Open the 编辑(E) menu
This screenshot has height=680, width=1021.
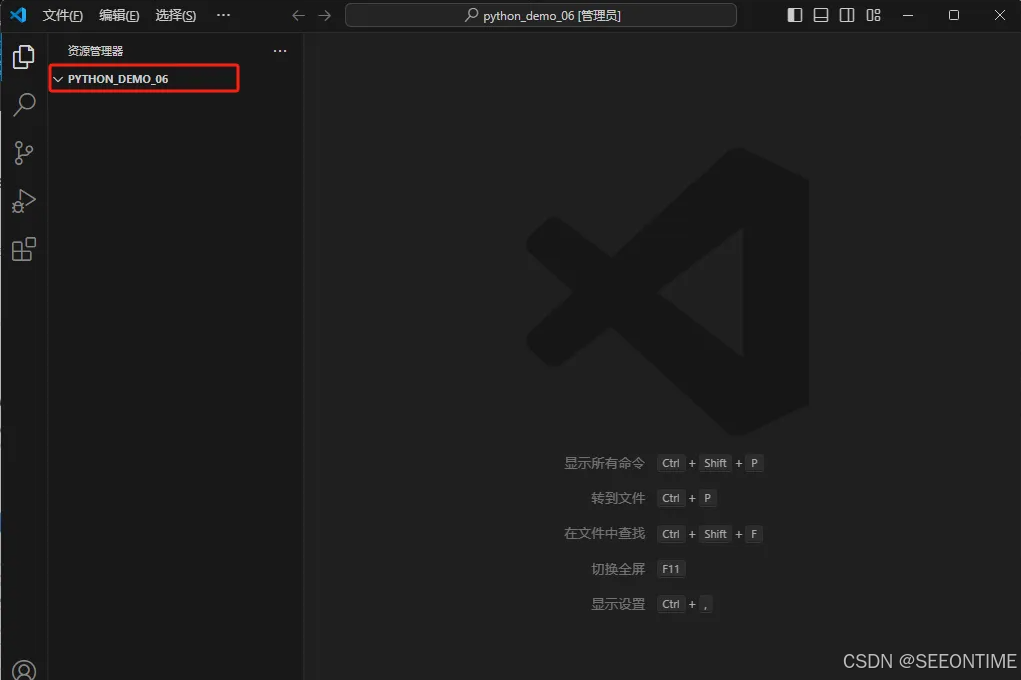119,16
